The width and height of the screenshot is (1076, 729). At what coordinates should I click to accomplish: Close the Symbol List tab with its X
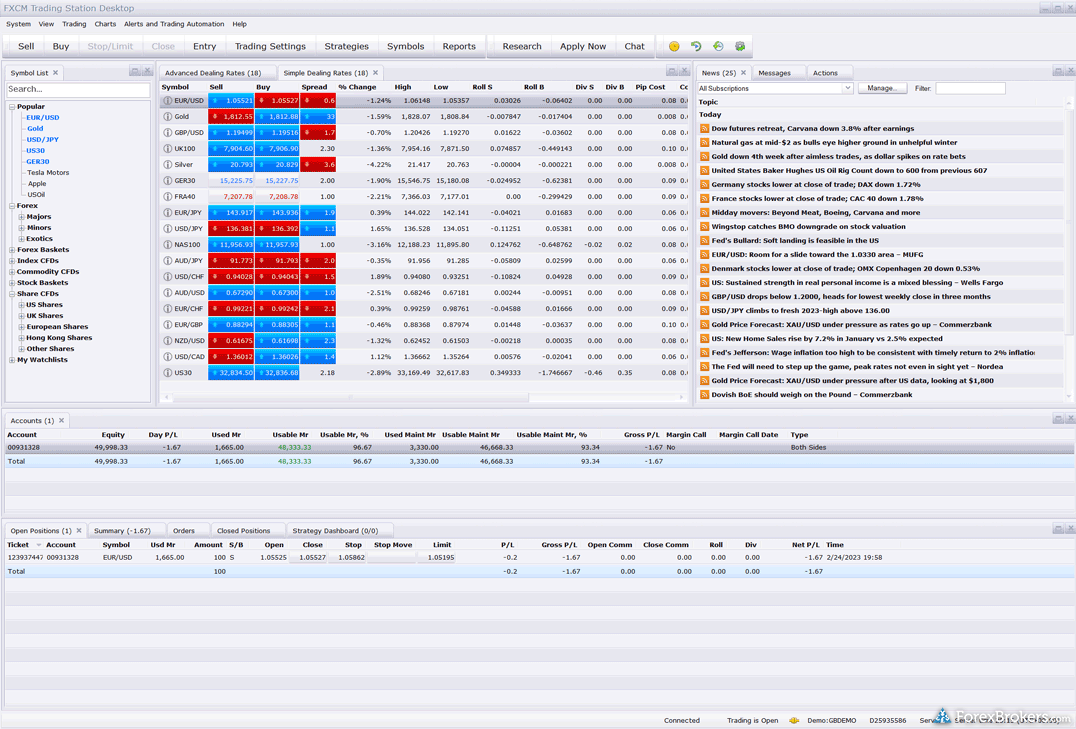tap(56, 73)
